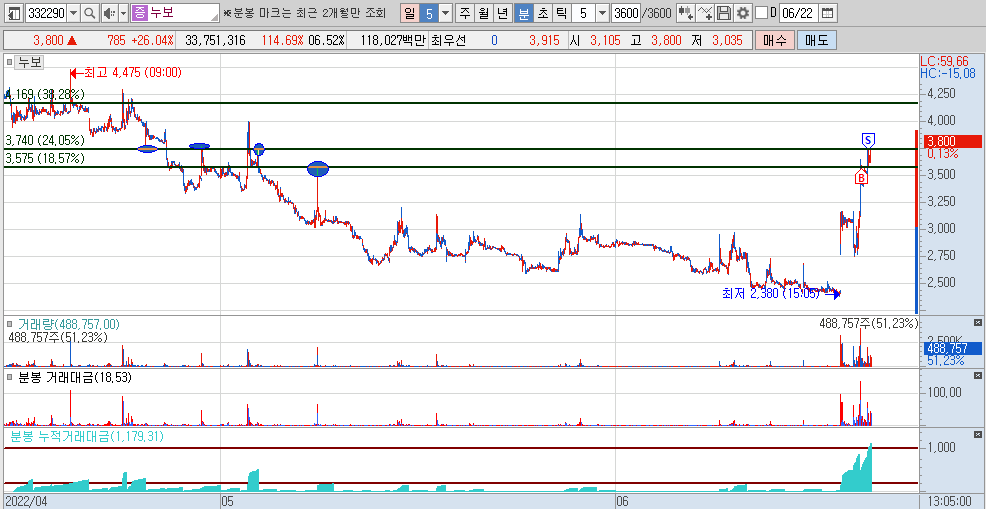Expand the stock code 332290 dropdown
986x509 pixels.
point(74,13)
